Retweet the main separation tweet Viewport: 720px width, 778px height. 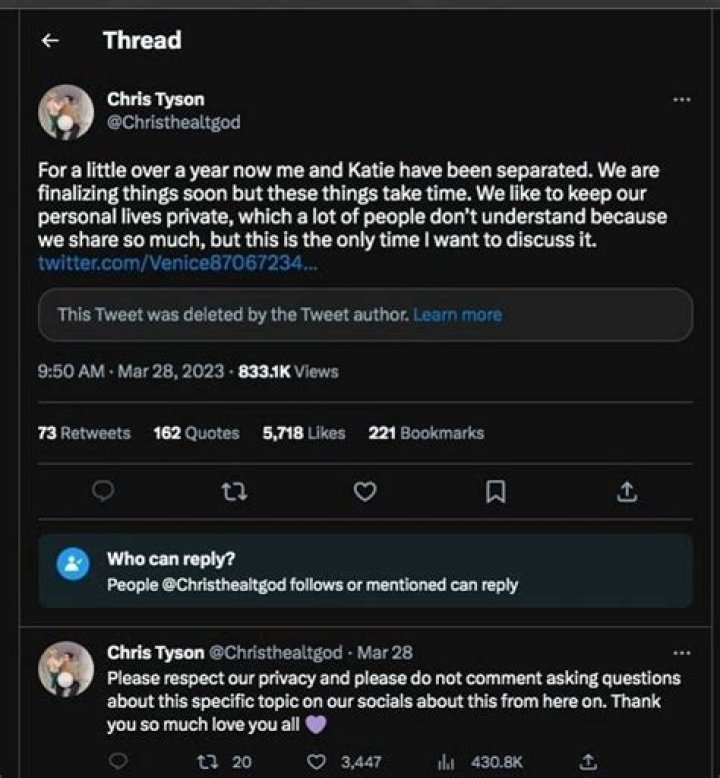pos(234,492)
